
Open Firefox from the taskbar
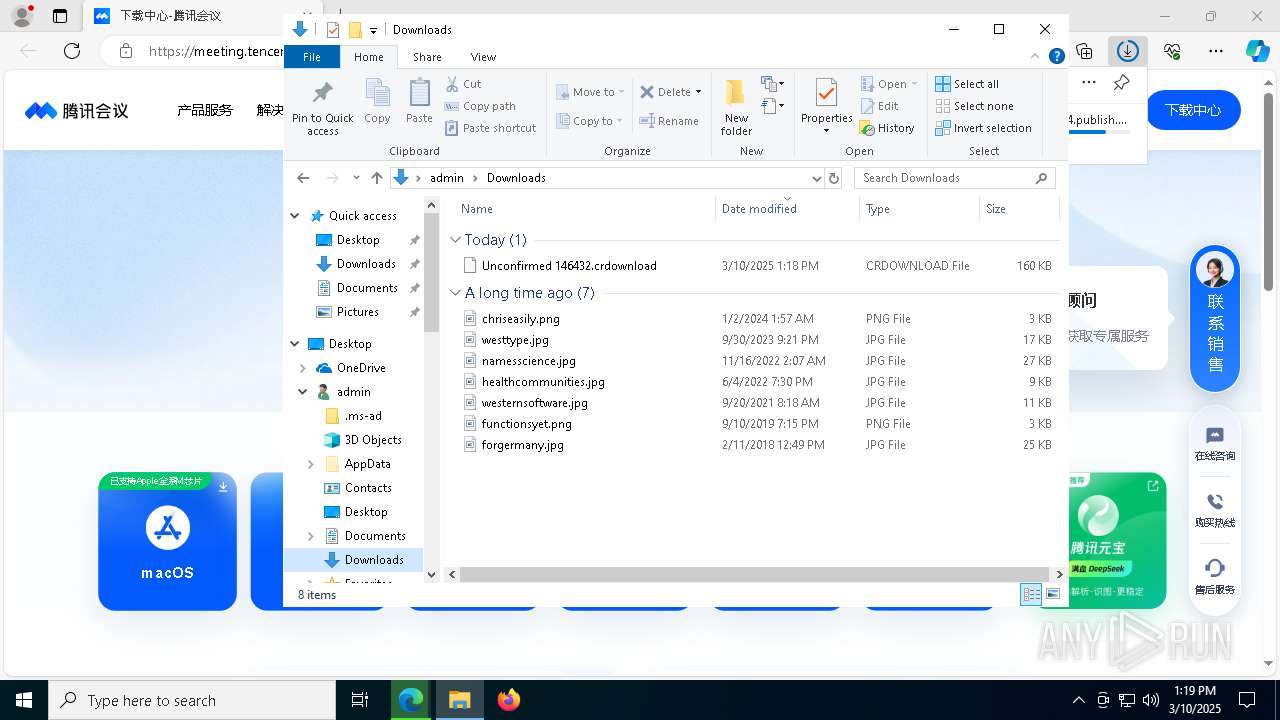(x=508, y=700)
